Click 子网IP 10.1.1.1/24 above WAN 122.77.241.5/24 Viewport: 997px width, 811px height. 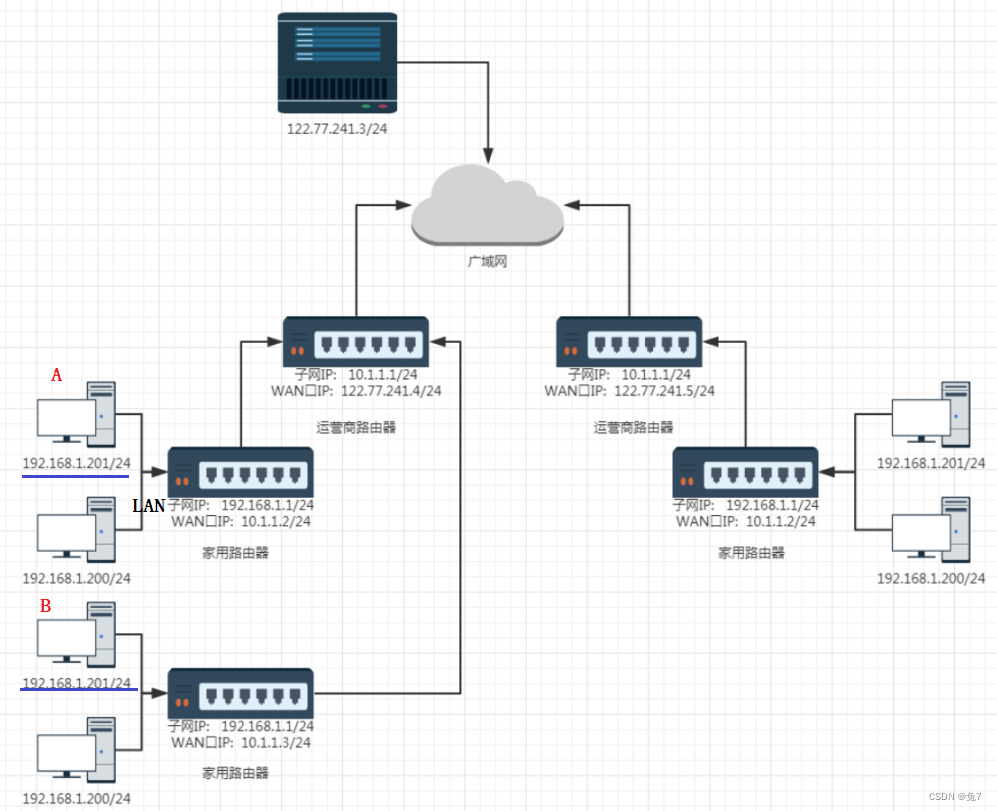[x=629, y=375]
